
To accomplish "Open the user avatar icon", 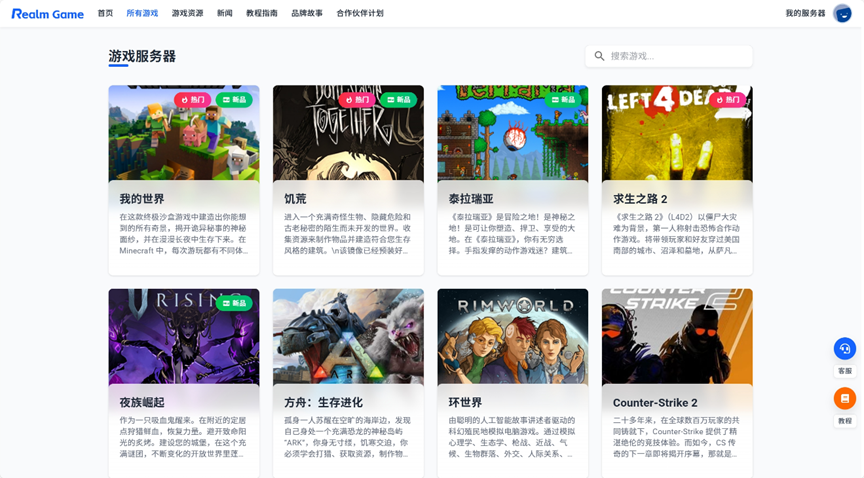I will coord(843,13).
